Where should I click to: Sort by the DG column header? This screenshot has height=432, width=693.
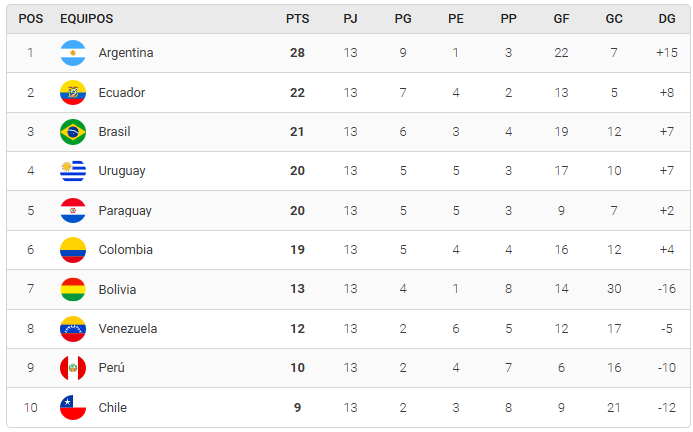point(667,19)
